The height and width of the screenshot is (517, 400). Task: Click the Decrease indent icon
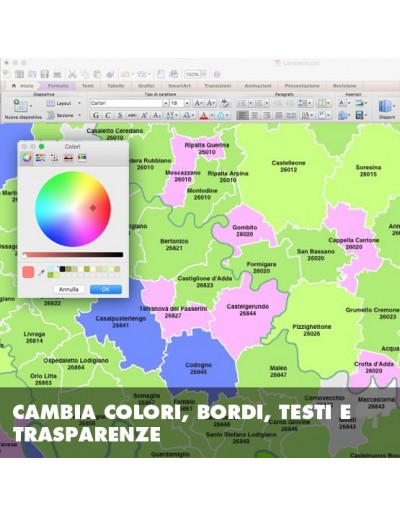pos(277,103)
